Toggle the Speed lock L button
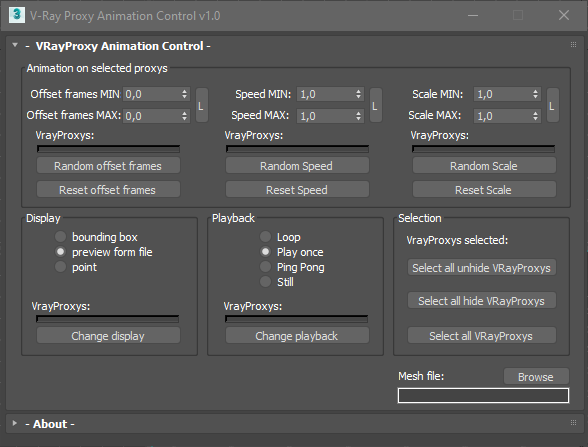 point(376,105)
